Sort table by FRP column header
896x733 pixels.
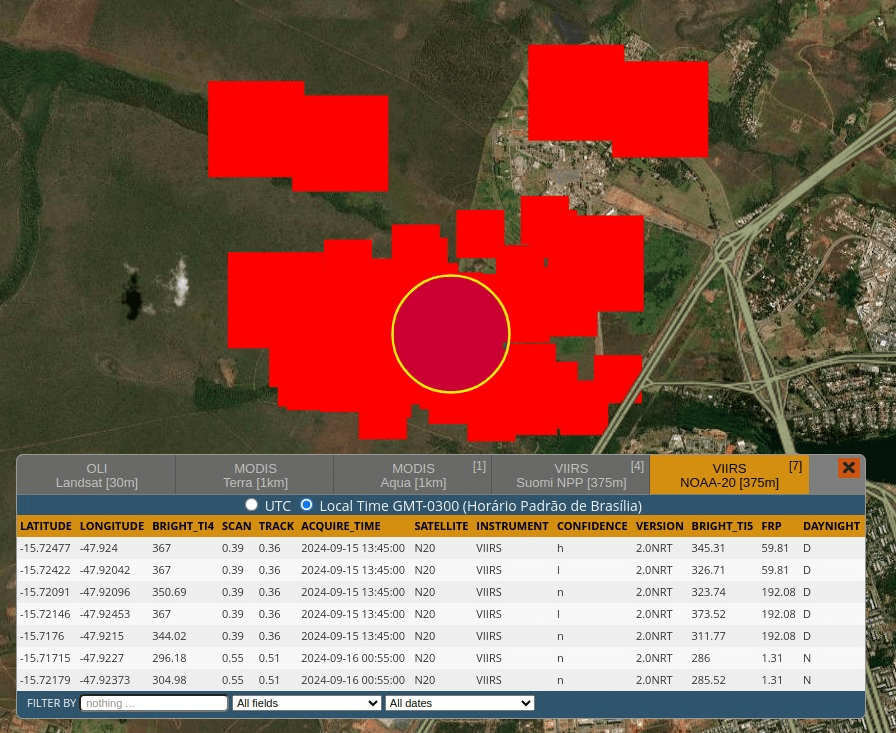(x=771, y=526)
